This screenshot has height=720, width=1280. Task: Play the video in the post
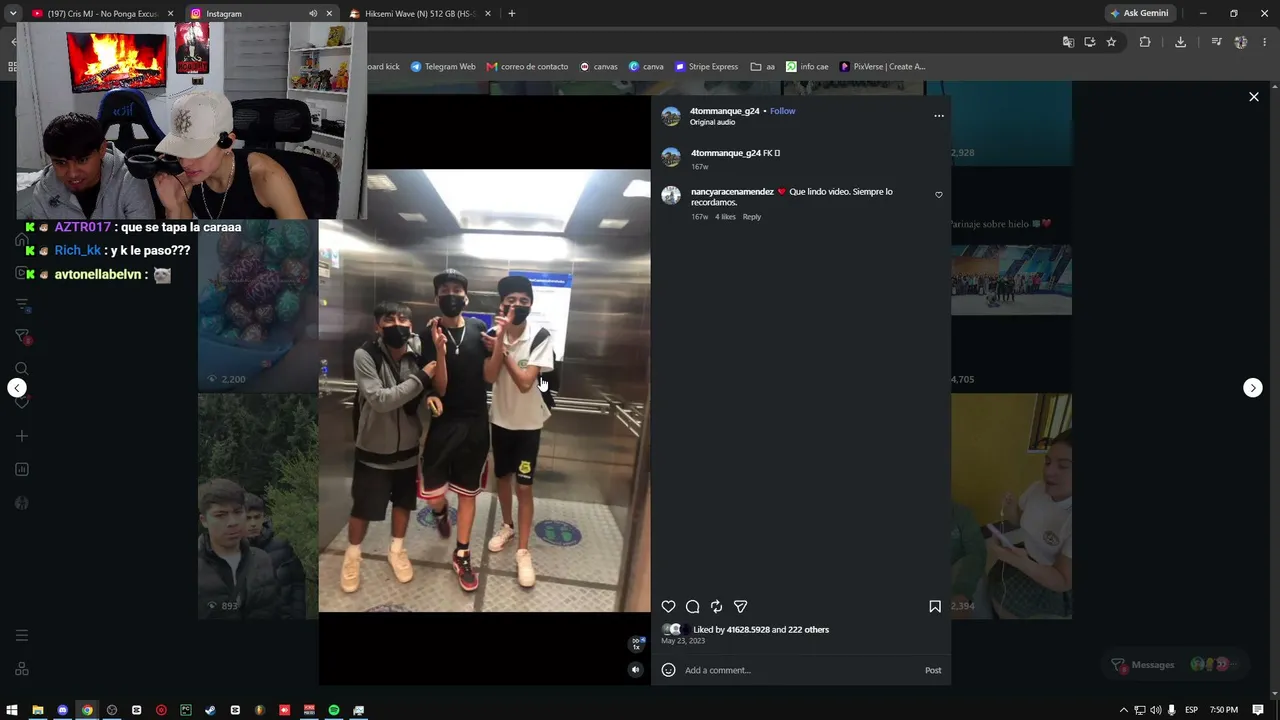484,391
